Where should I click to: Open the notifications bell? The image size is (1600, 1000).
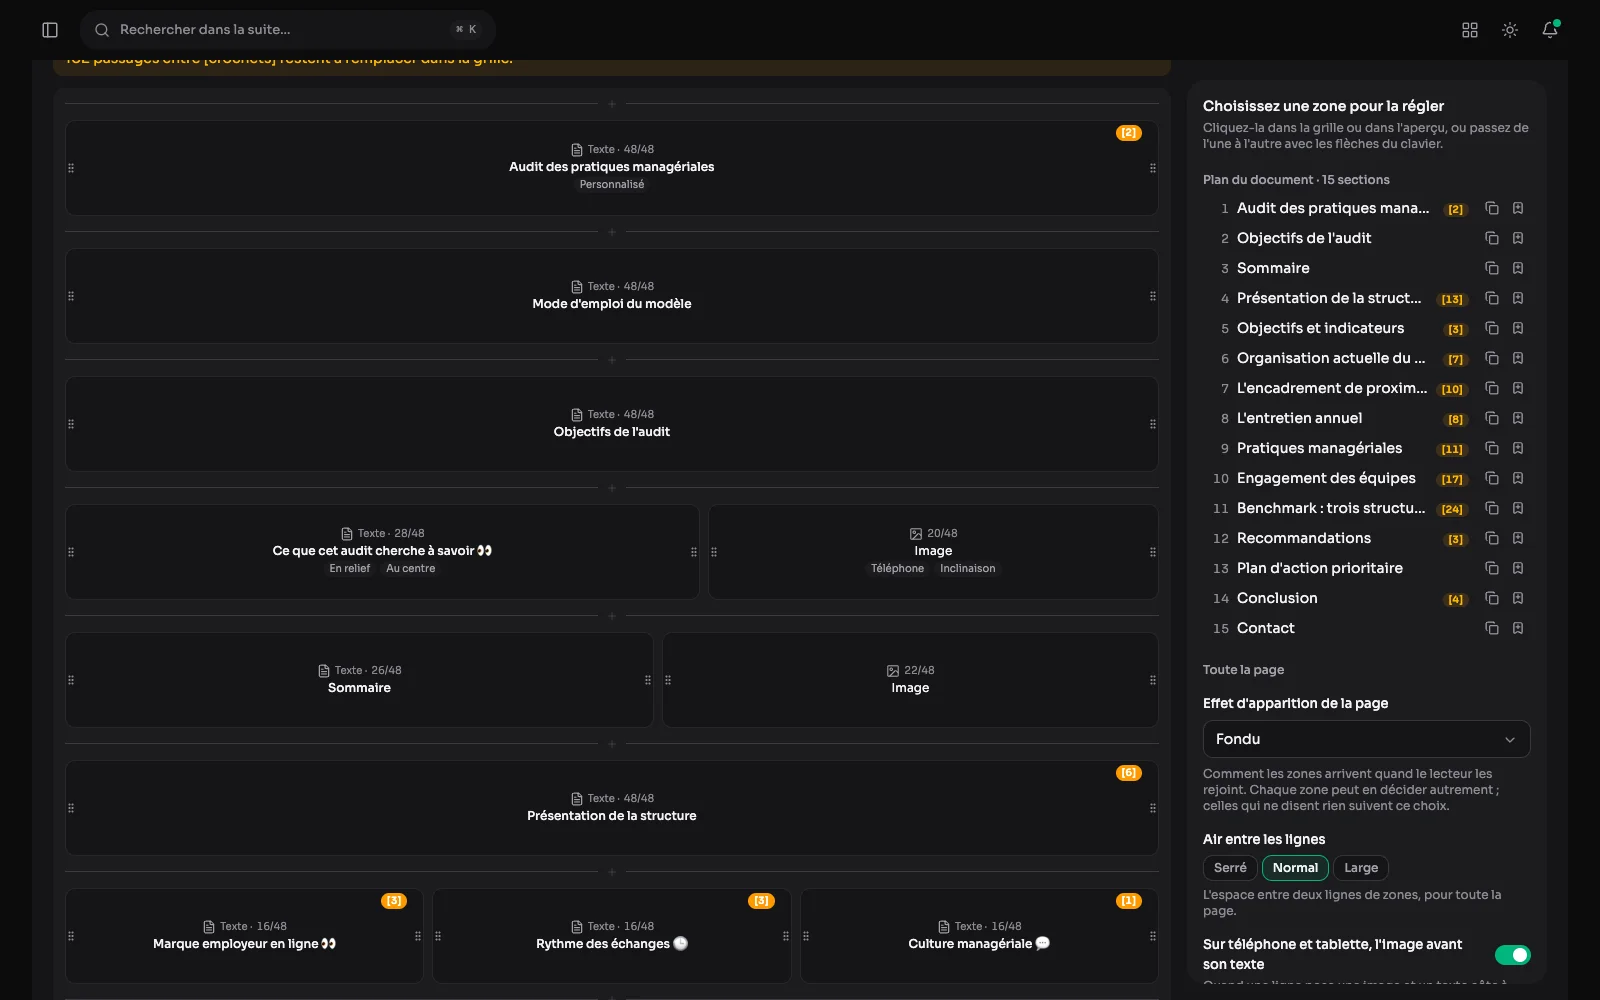coord(1550,30)
